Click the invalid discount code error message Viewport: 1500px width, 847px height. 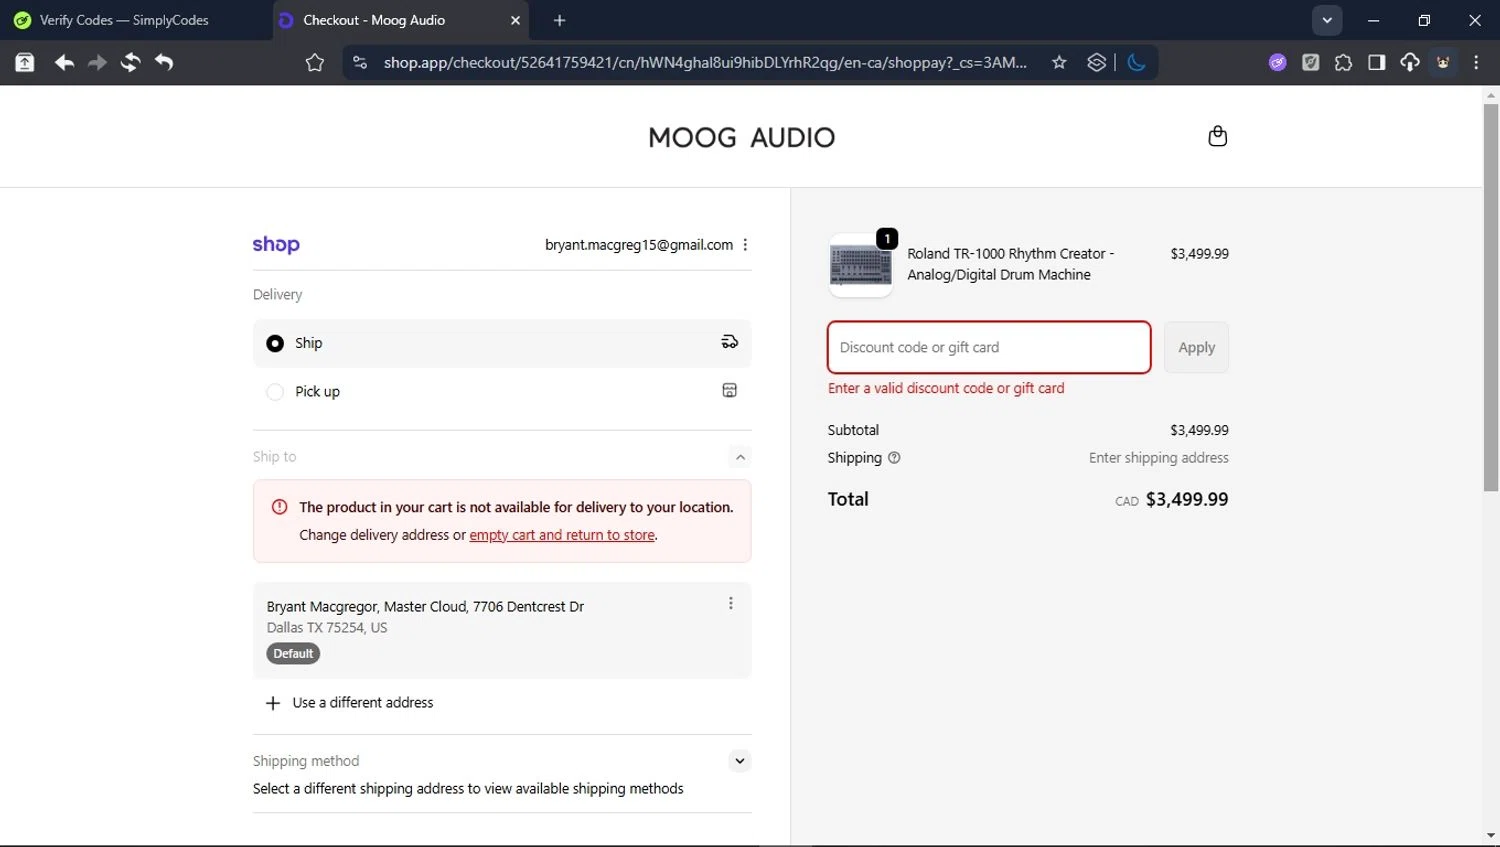(946, 388)
